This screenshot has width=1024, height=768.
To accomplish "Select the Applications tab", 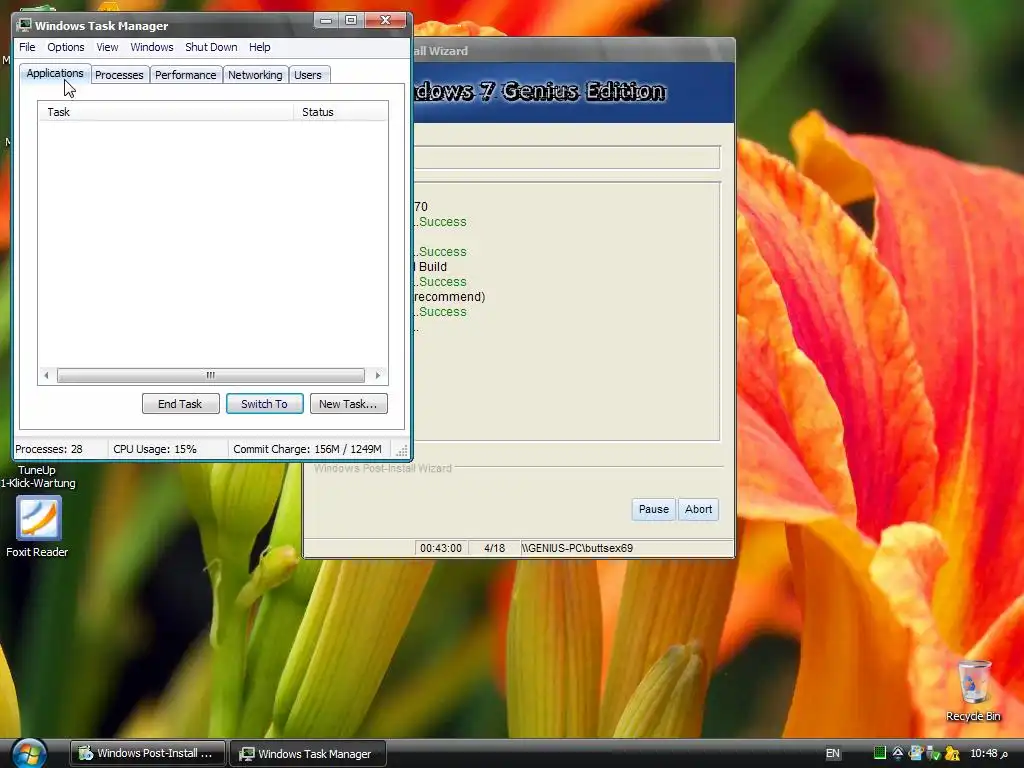I will coord(55,73).
